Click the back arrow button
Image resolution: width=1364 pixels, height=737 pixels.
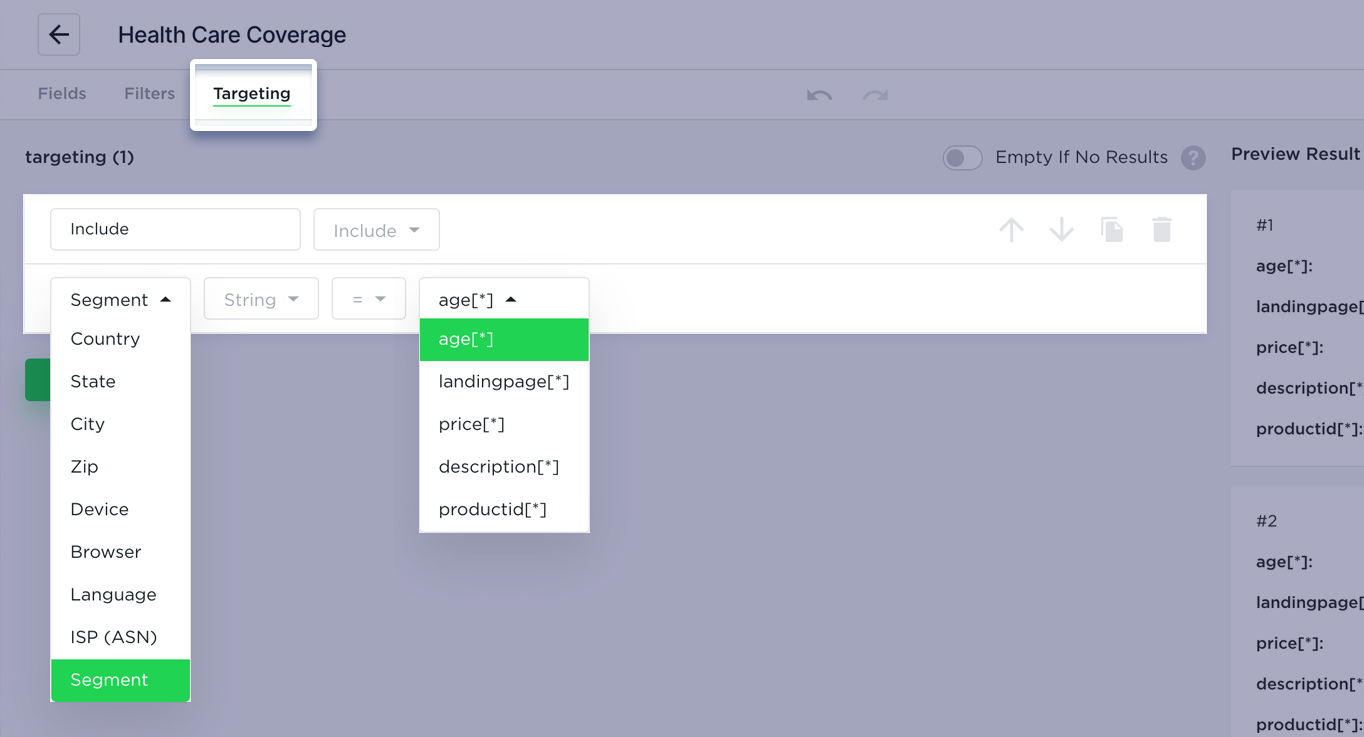coord(59,35)
